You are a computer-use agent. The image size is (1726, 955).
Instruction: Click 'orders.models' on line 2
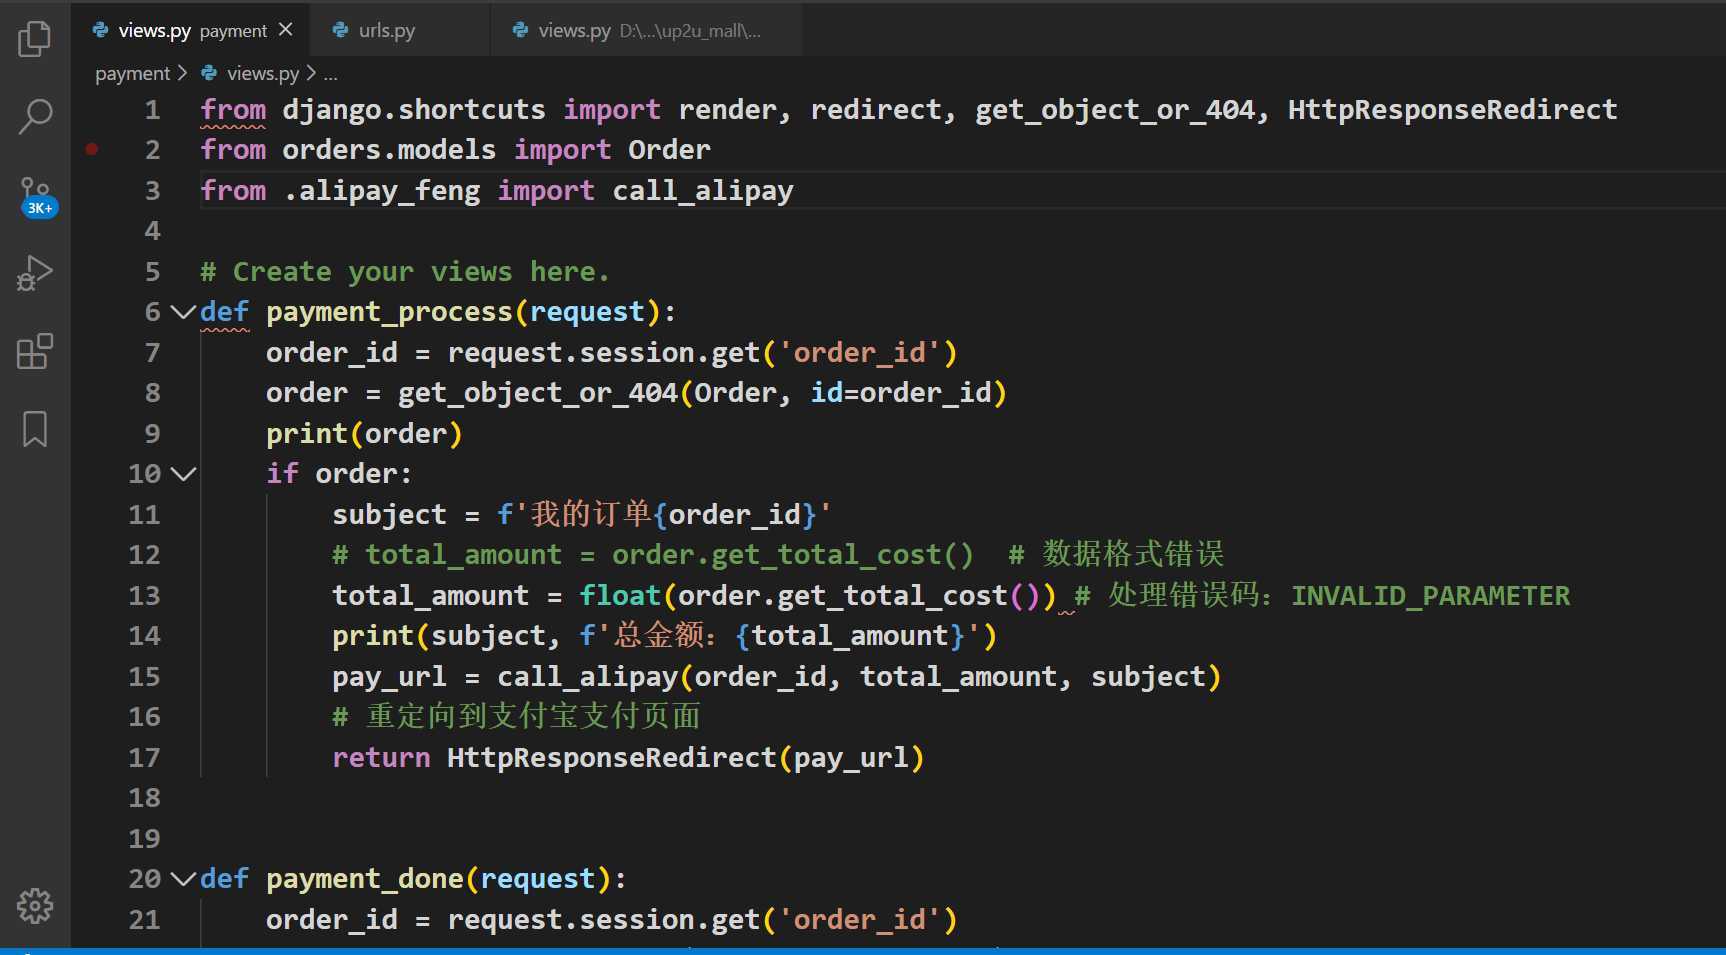[389, 150]
